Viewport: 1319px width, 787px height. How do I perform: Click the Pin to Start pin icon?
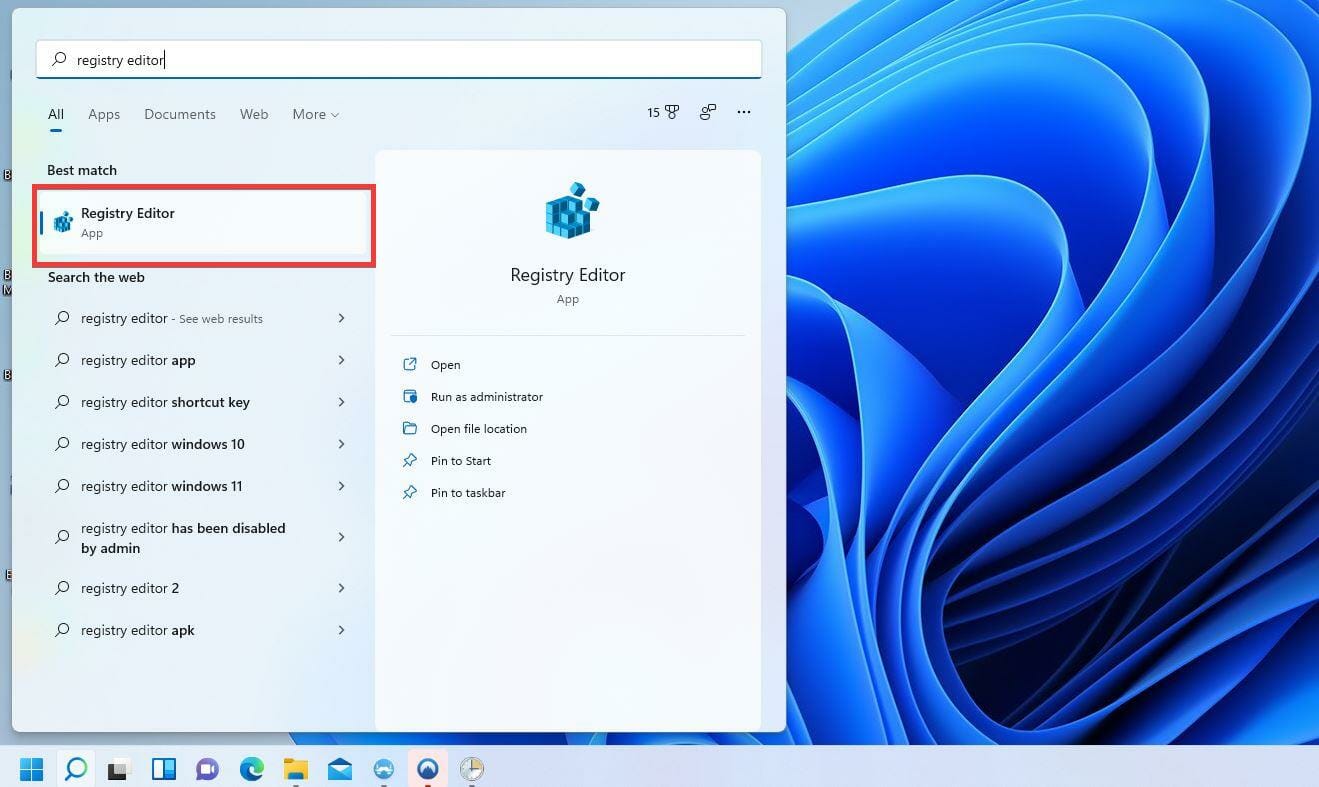(x=409, y=460)
